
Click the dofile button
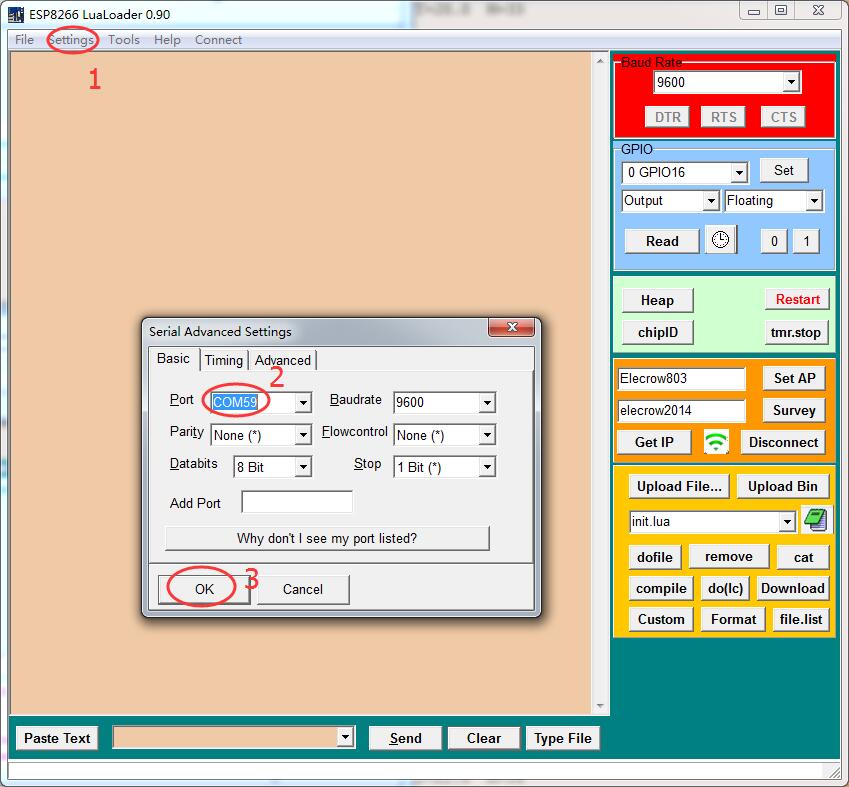coord(655,557)
